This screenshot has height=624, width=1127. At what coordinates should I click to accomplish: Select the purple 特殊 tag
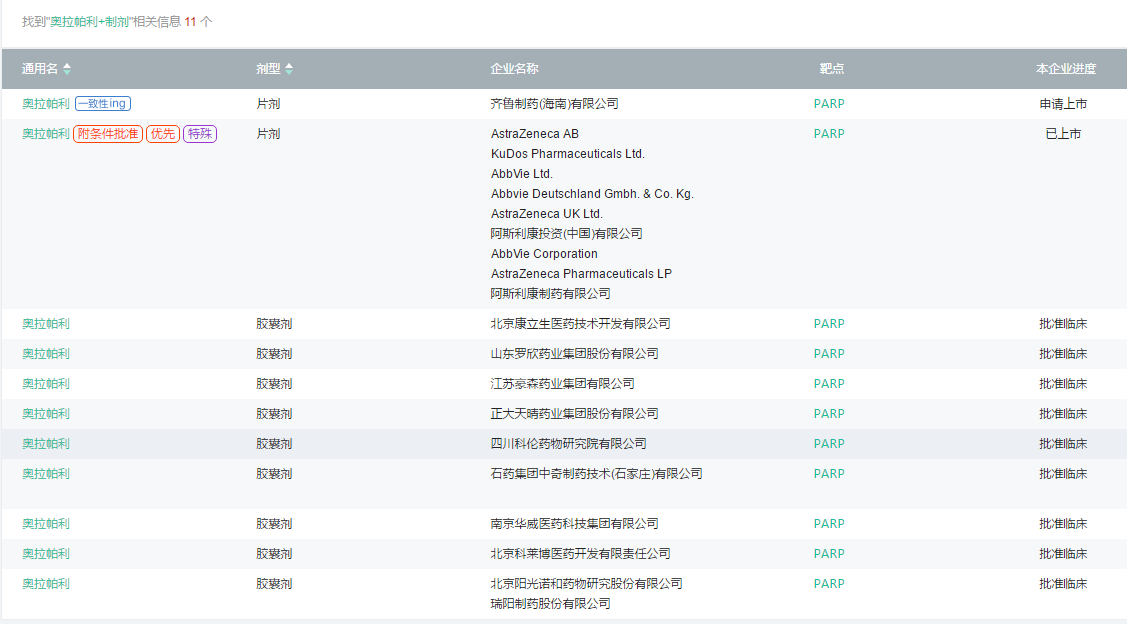[x=200, y=134]
